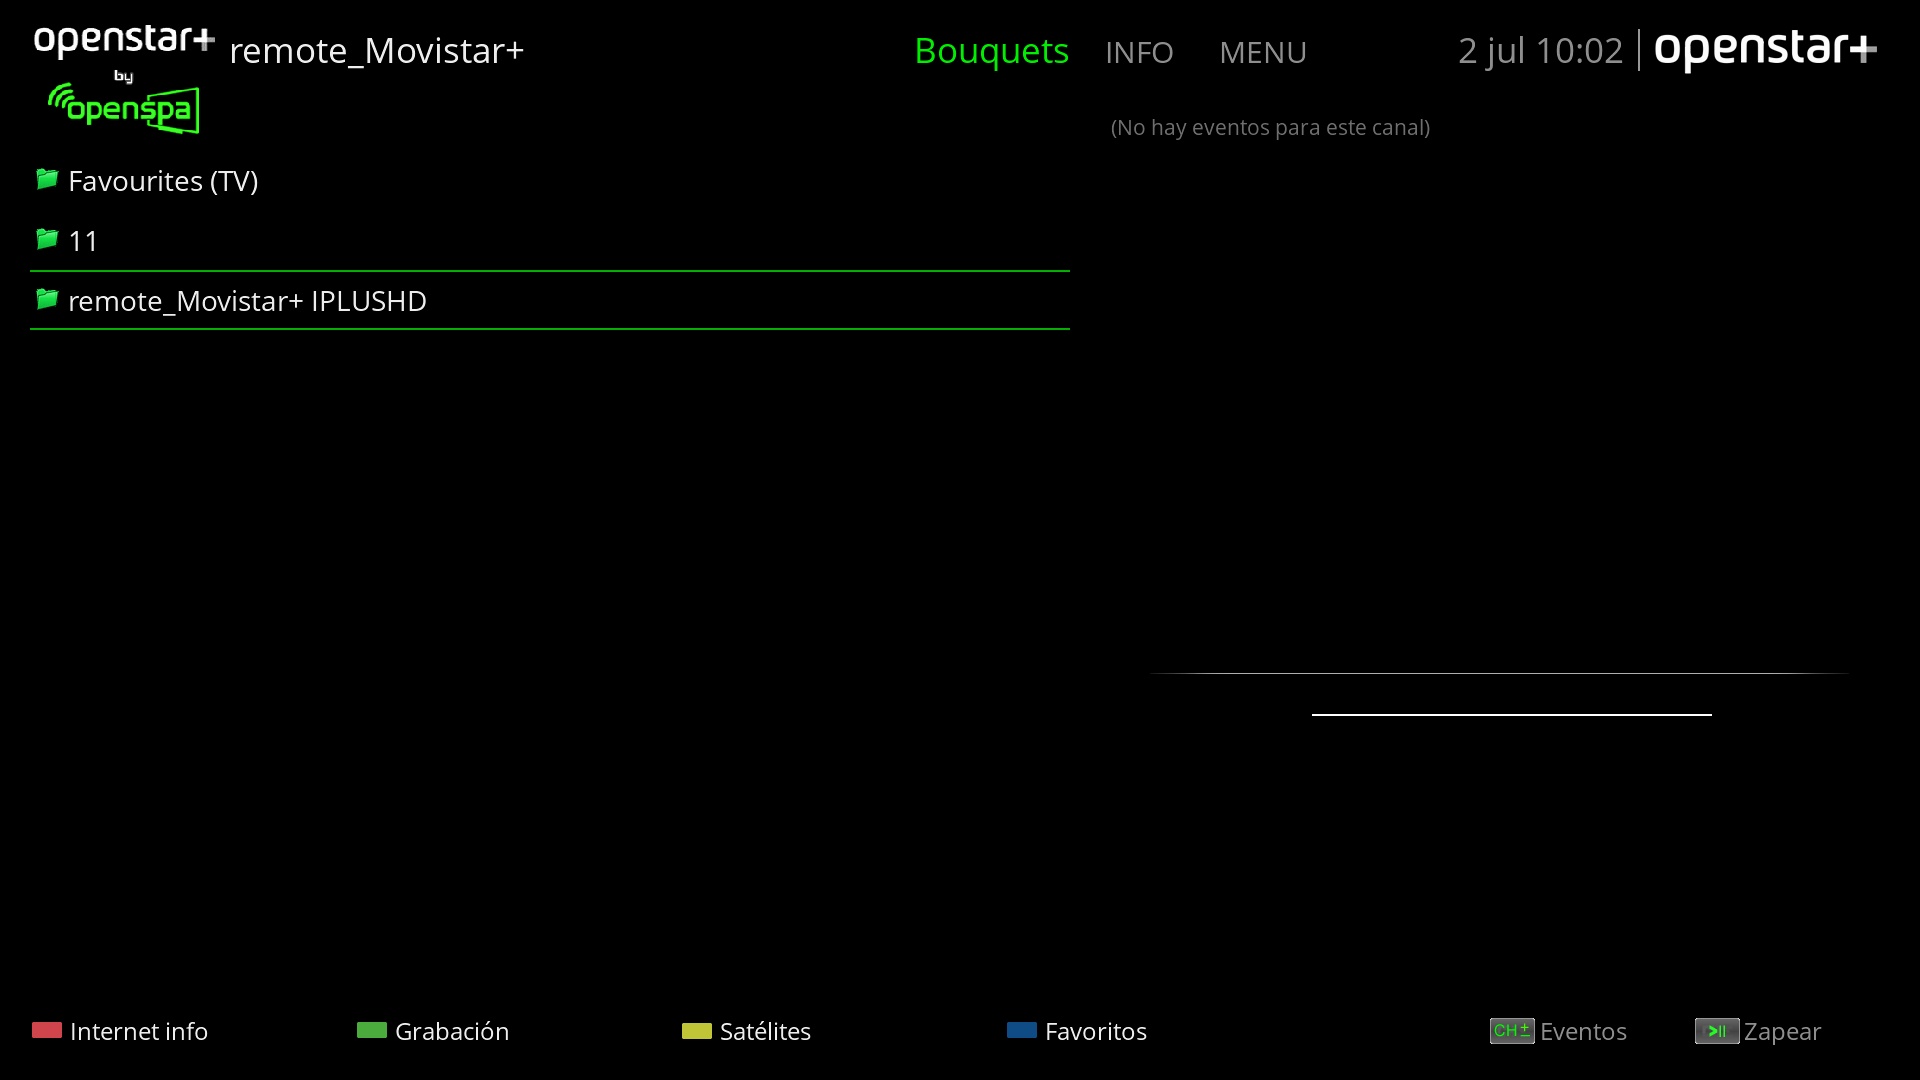Open remote_Movistar+ IPLUSHD bouquet entry
Image resolution: width=1920 pixels, height=1080 pixels.
point(247,301)
